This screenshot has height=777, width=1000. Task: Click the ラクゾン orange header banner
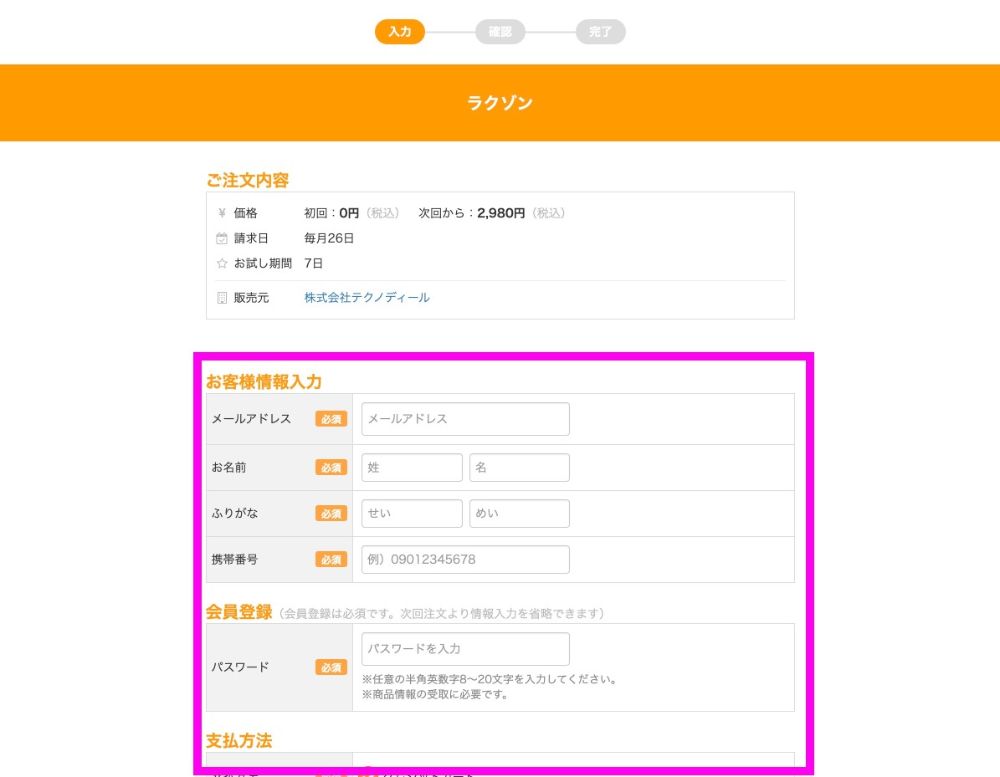[500, 103]
